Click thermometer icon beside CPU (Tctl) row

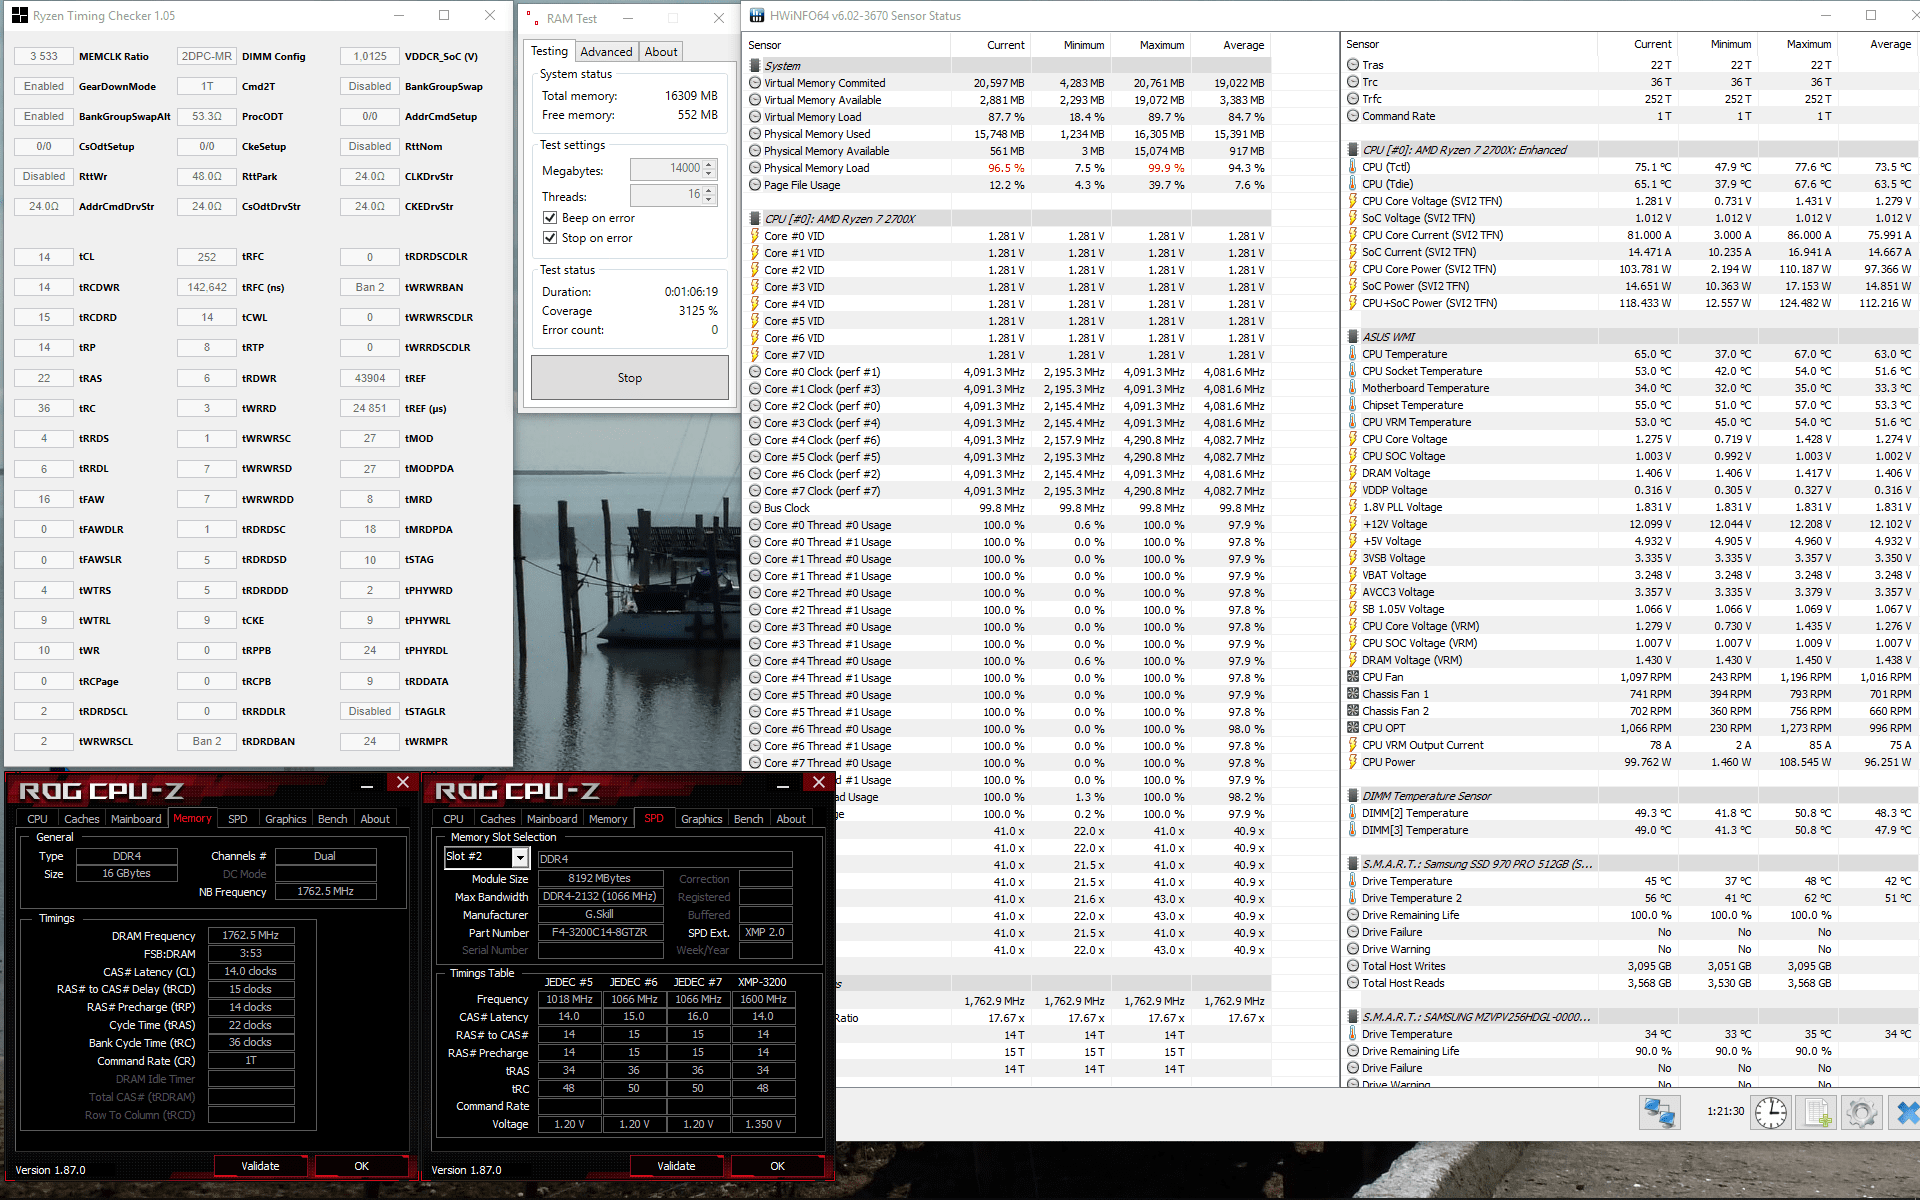1353,167
